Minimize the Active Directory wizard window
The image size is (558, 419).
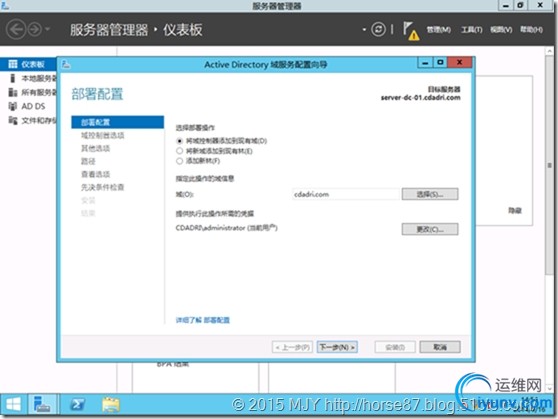click(425, 63)
